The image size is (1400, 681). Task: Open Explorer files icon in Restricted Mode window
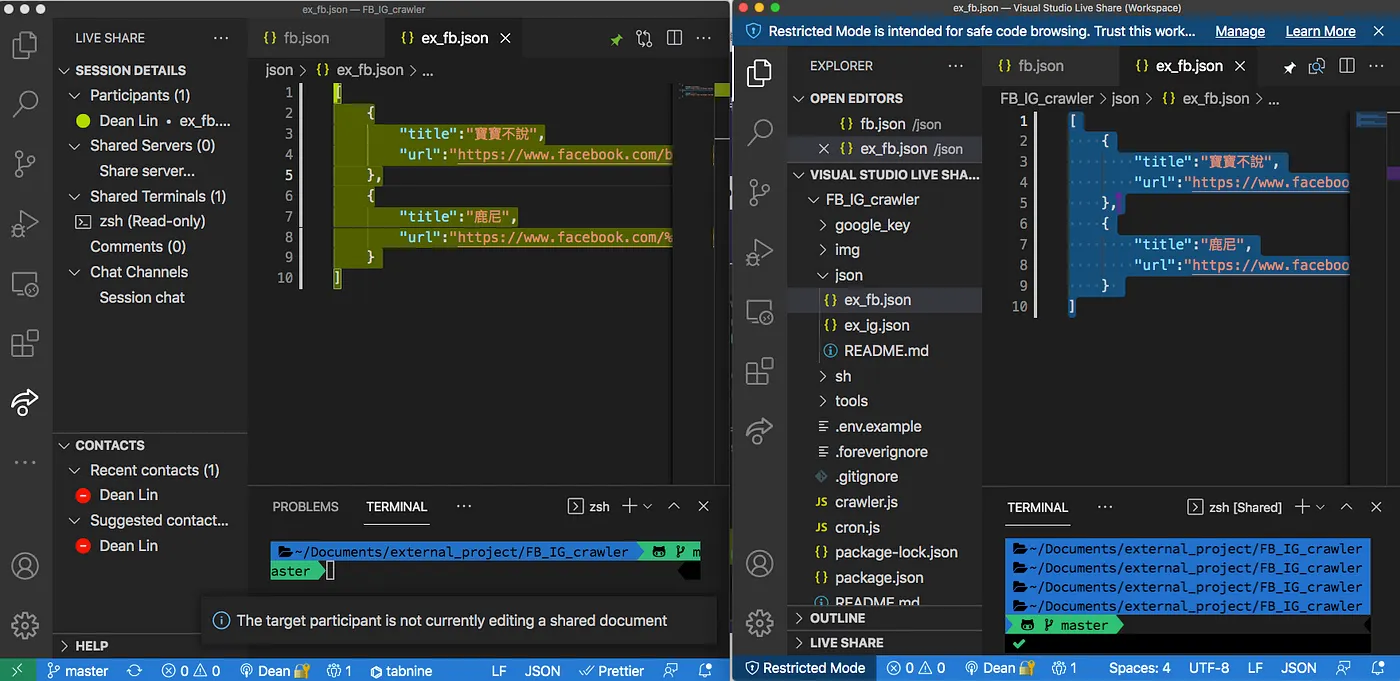point(760,72)
